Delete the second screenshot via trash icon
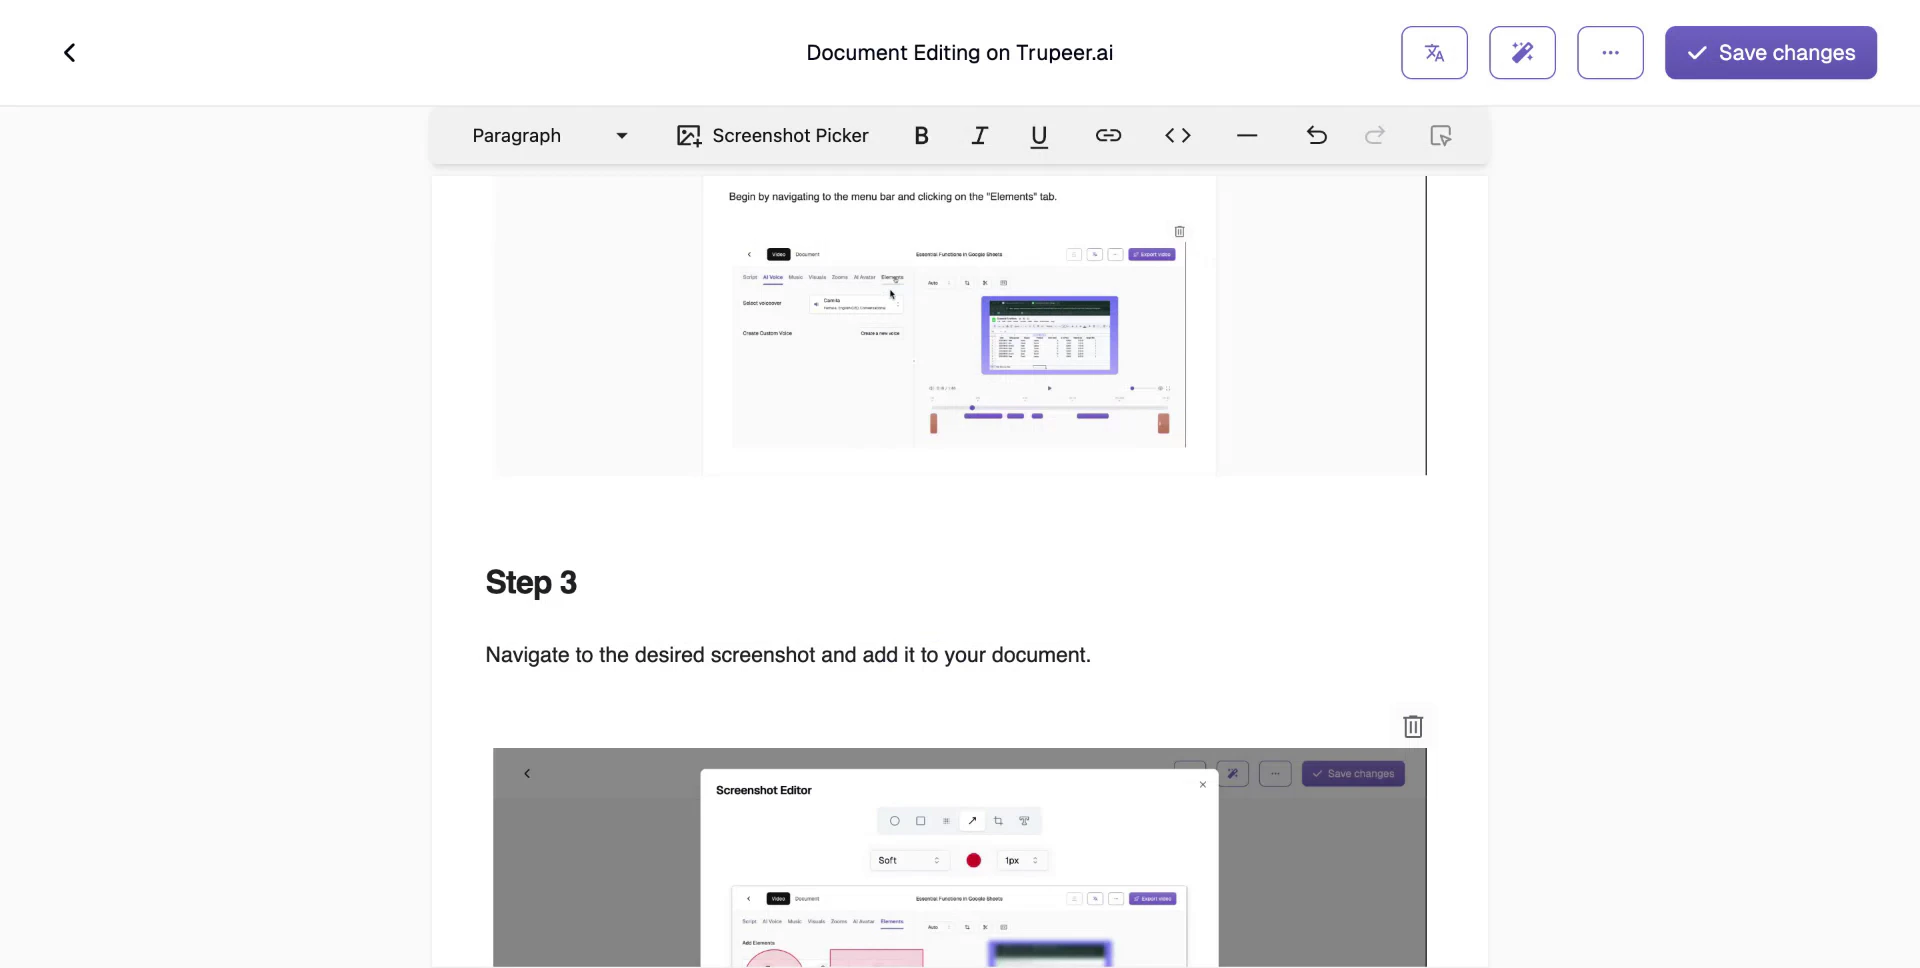Screen dimensions: 1920x968 tap(1413, 727)
